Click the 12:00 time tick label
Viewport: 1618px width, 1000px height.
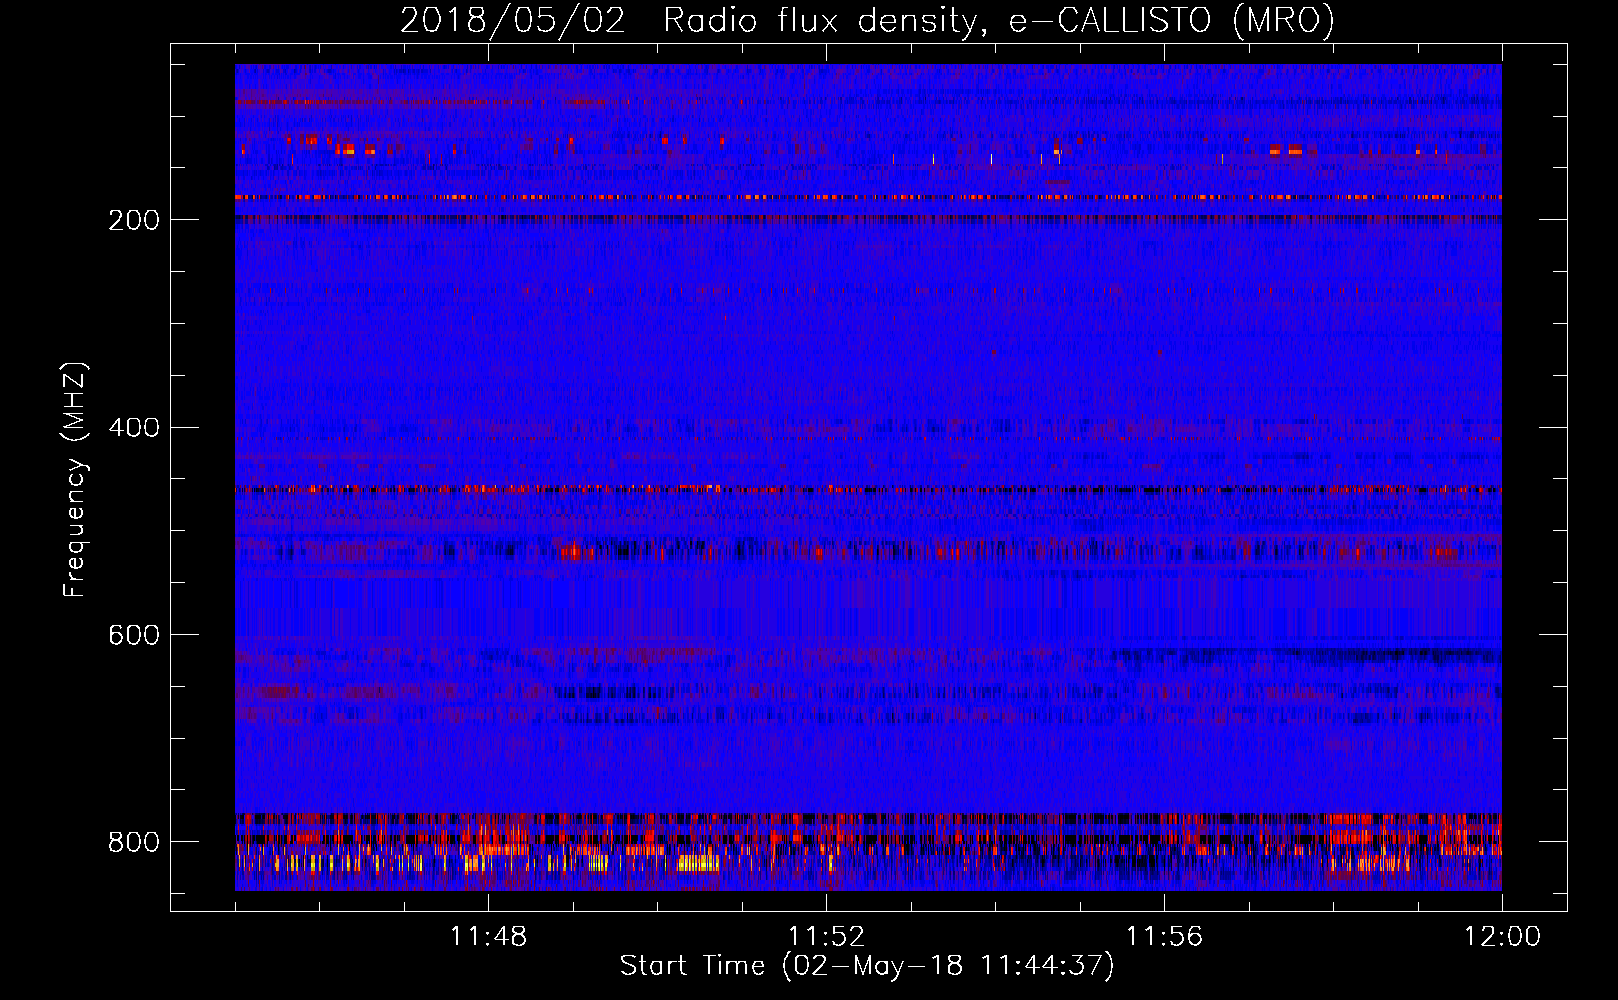pyautogui.click(x=1502, y=937)
